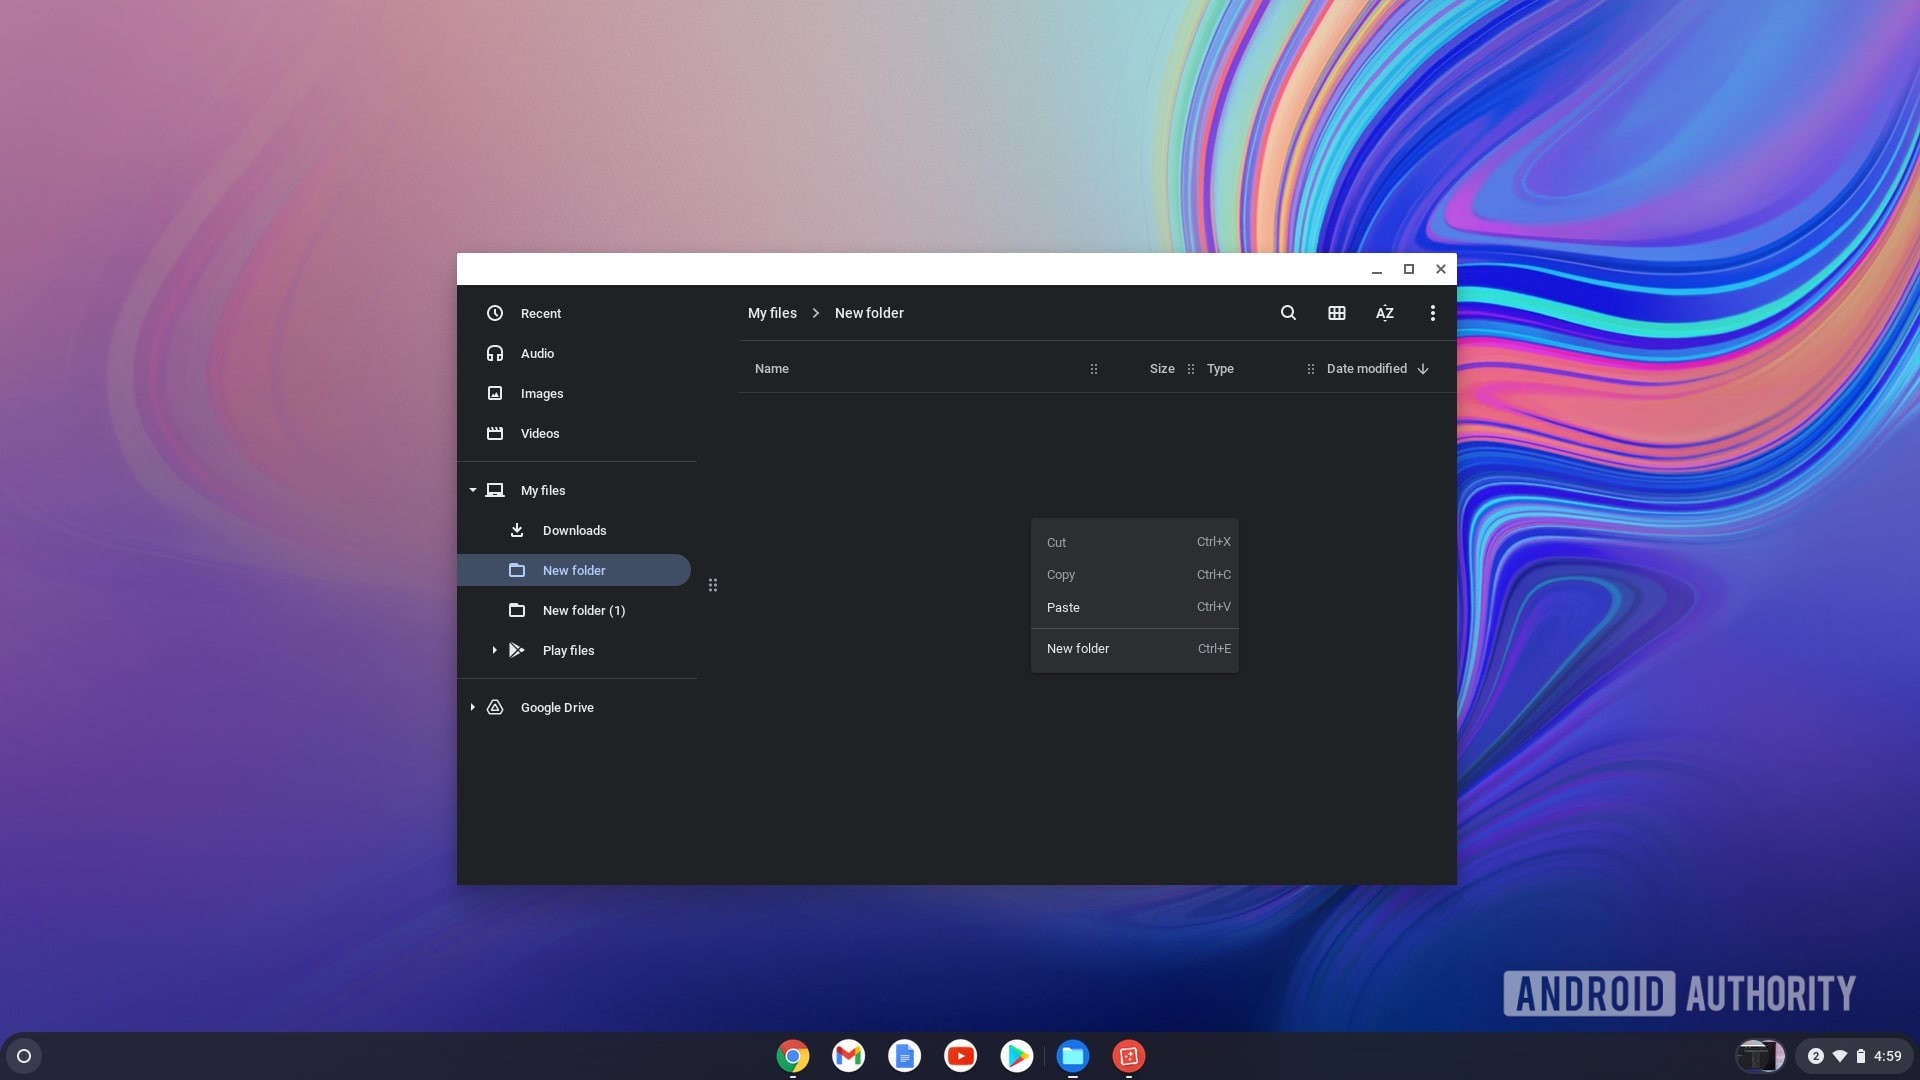Click the Recent sidebar icon
1920x1080 pixels.
point(495,314)
